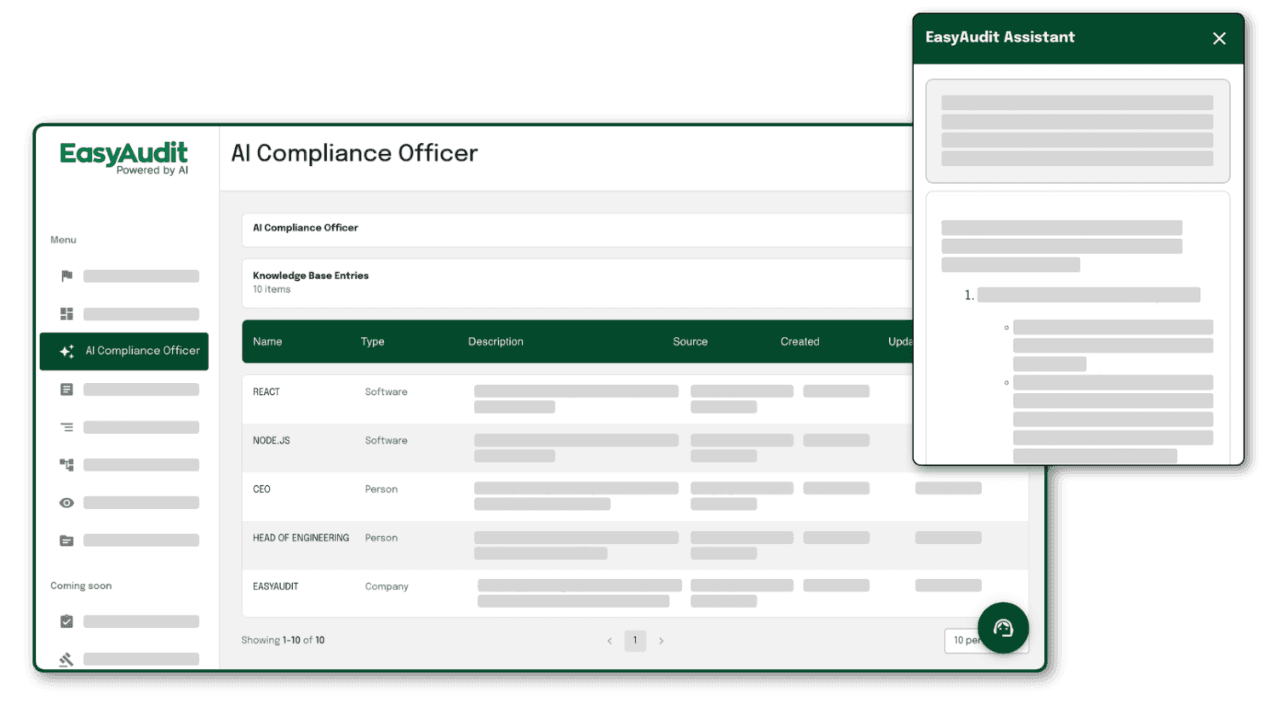Open the EasyAudit Assistant headset button
This screenshot has width=1280, height=720.
[x=1002, y=627]
